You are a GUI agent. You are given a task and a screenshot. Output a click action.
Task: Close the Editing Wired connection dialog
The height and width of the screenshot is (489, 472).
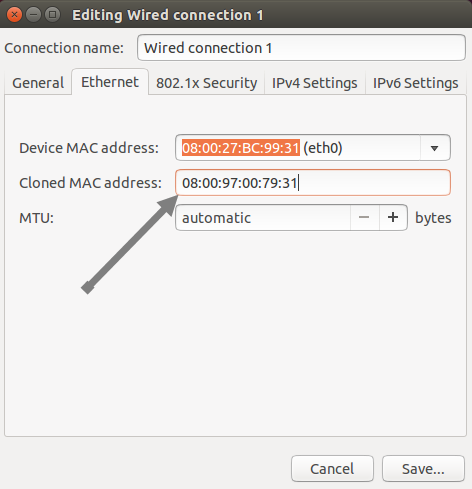pyautogui.click(x=14, y=15)
